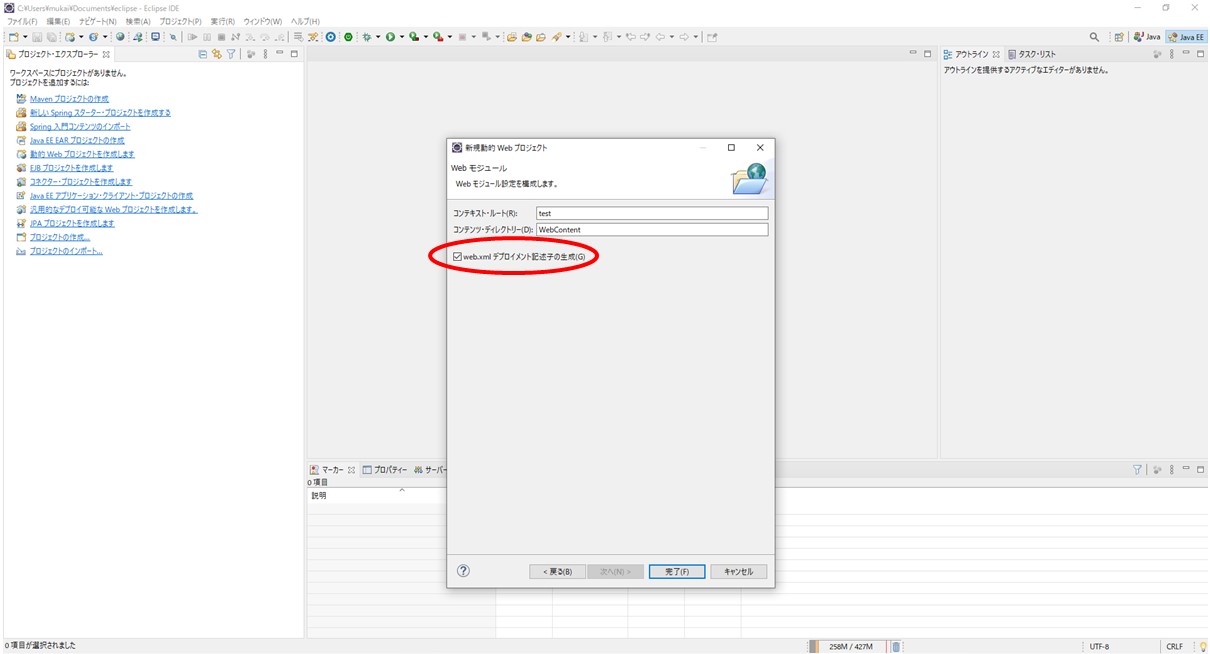This screenshot has width=1210, height=654.
Task: Click the New wizard toolbar icon
Action: [13, 37]
